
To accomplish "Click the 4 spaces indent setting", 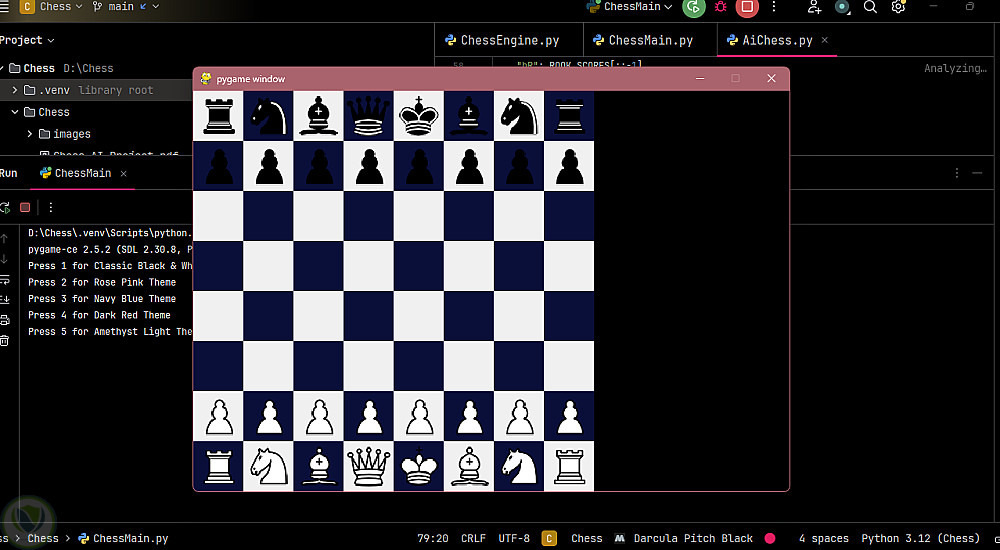I will [x=823, y=539].
